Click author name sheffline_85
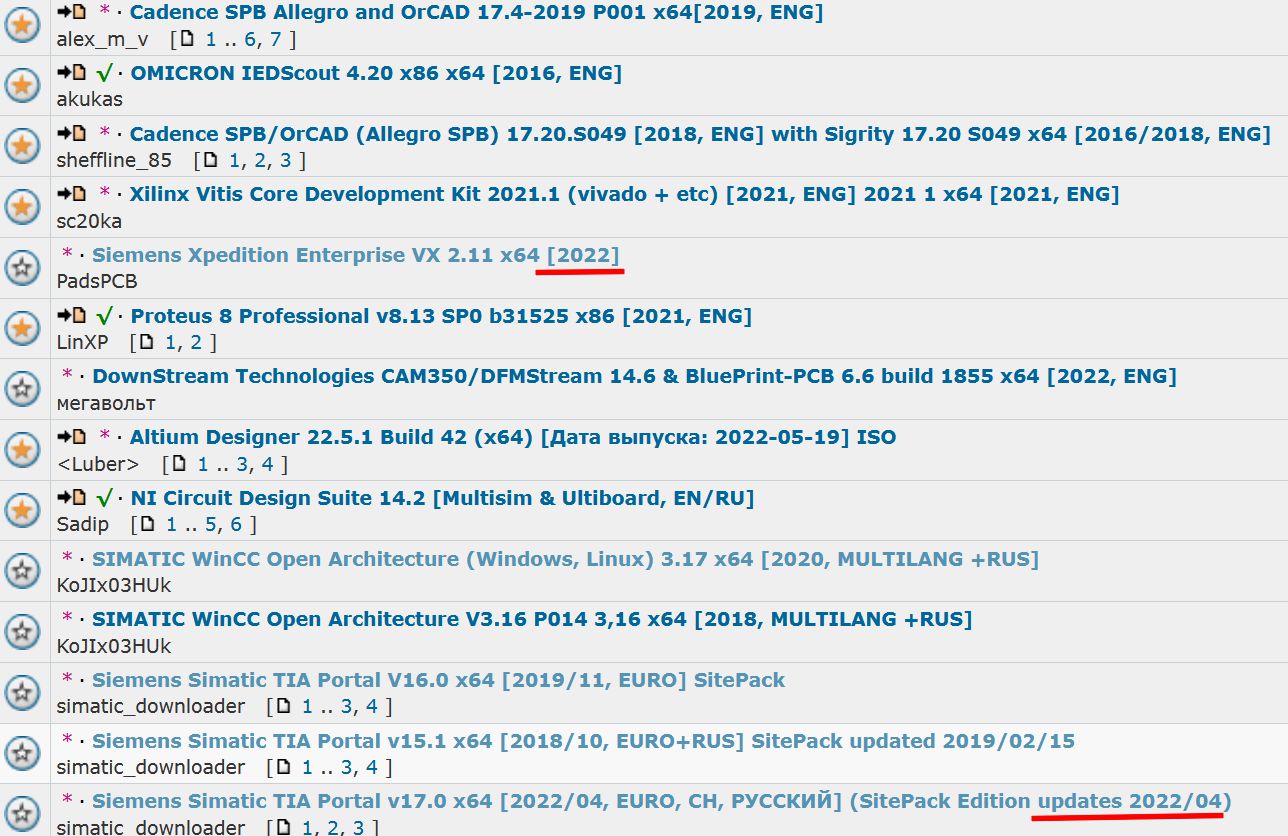This screenshot has width=1288, height=836. (114, 161)
